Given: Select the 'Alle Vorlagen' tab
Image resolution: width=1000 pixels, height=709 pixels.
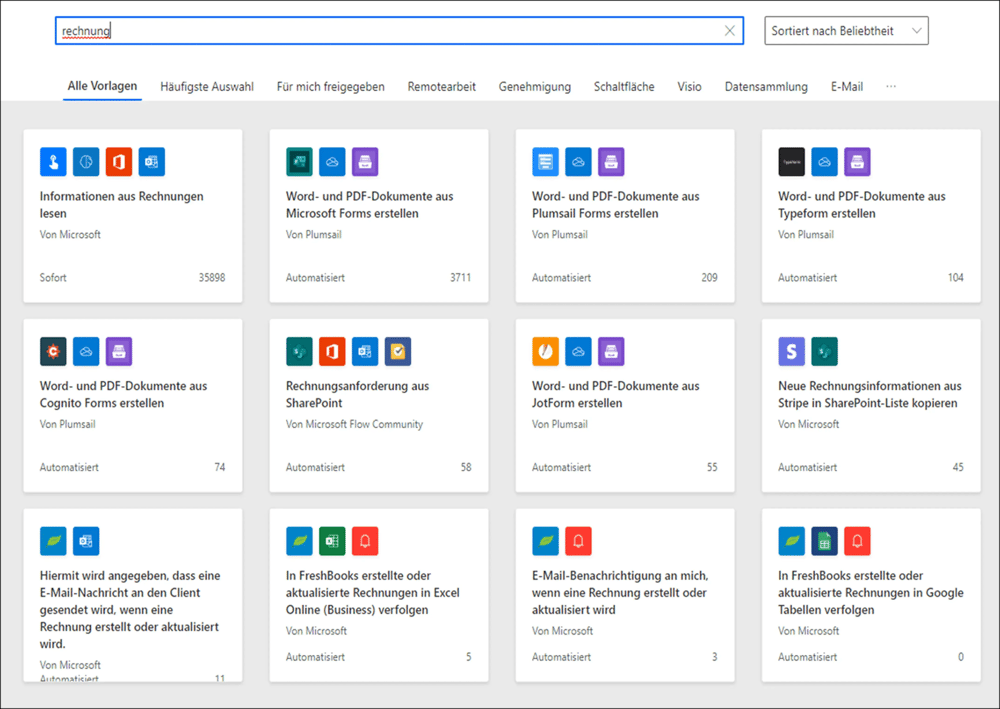Looking at the screenshot, I should click(x=102, y=86).
